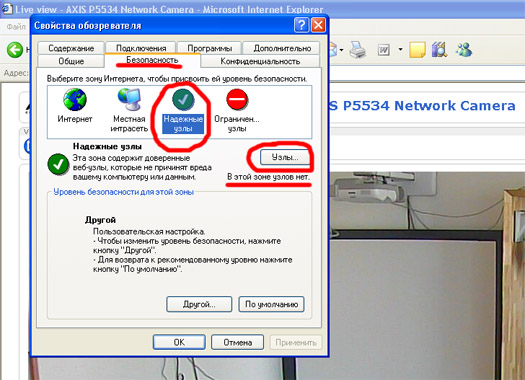This screenshot has height=380, width=525.
Task: Click the text 'В этой зоне узлов нет.'
Action: [268, 177]
